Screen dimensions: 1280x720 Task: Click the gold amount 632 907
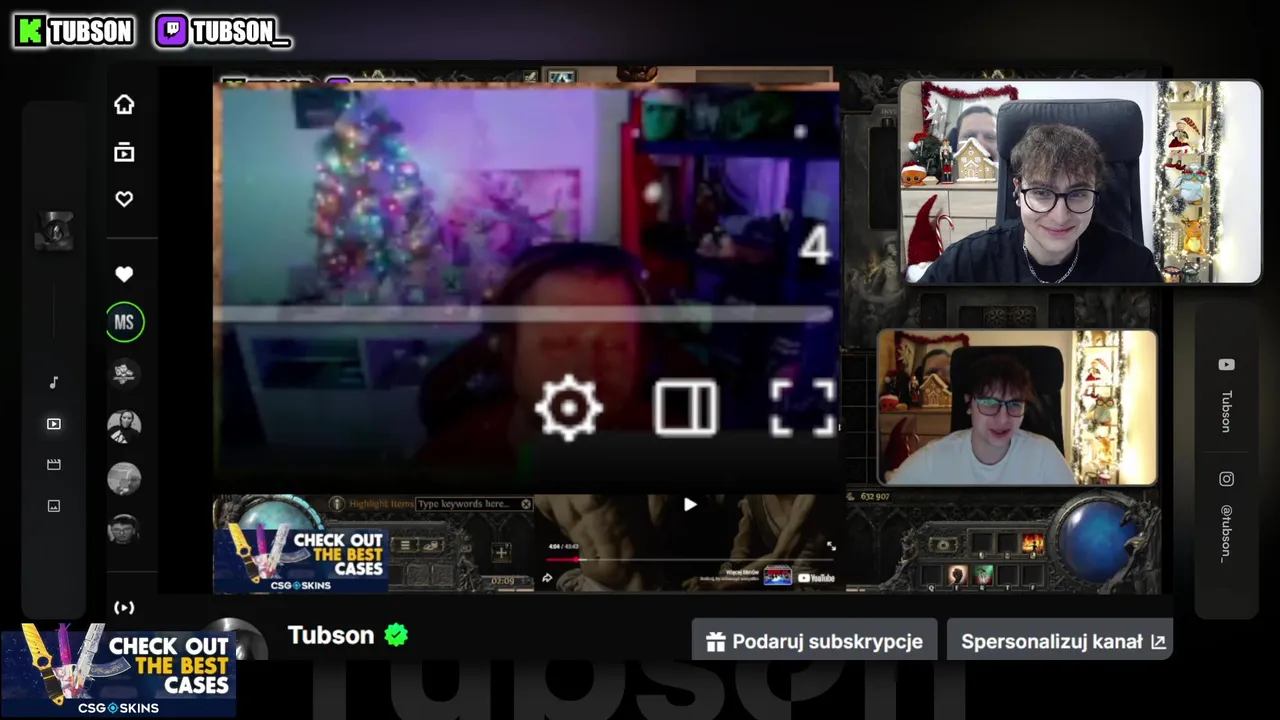(875, 496)
